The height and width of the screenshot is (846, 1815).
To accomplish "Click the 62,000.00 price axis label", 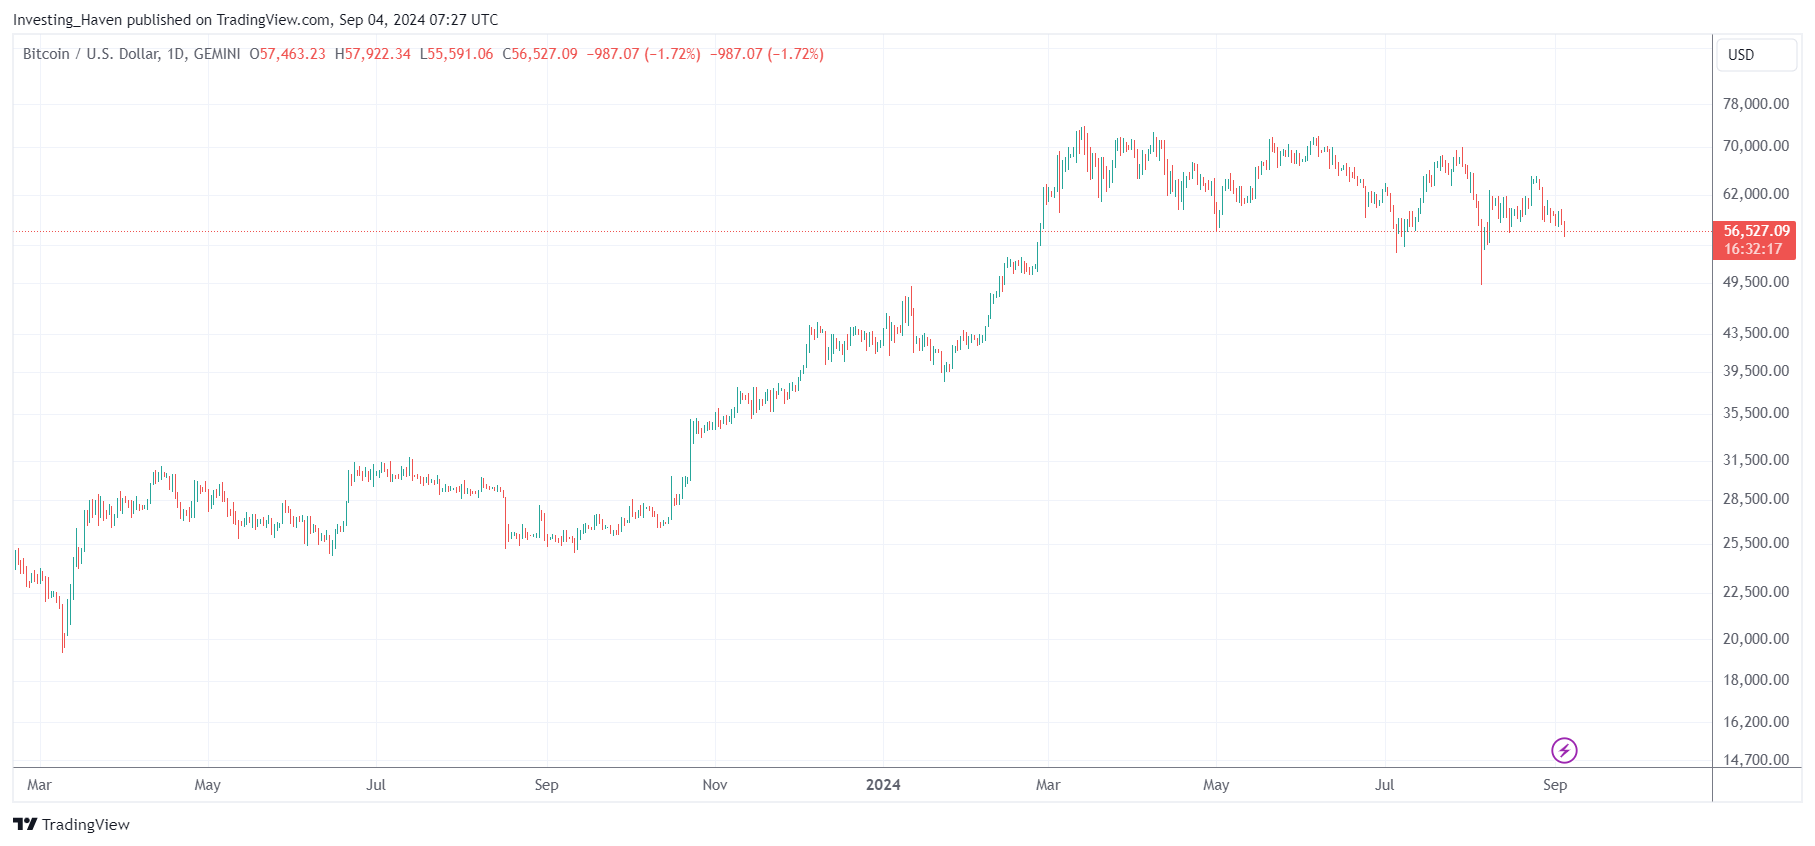I will coord(1756,194).
